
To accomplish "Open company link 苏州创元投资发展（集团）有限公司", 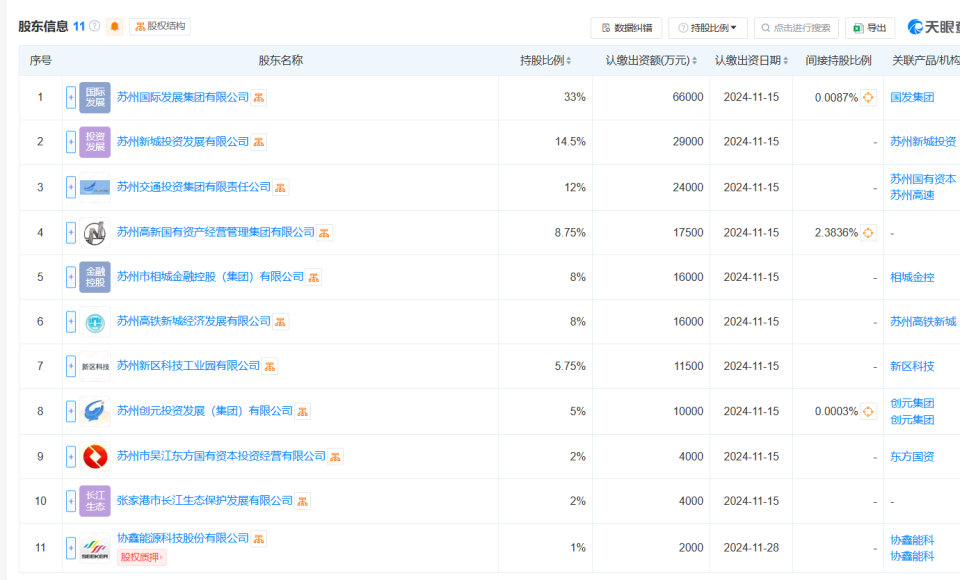I will click(204, 411).
